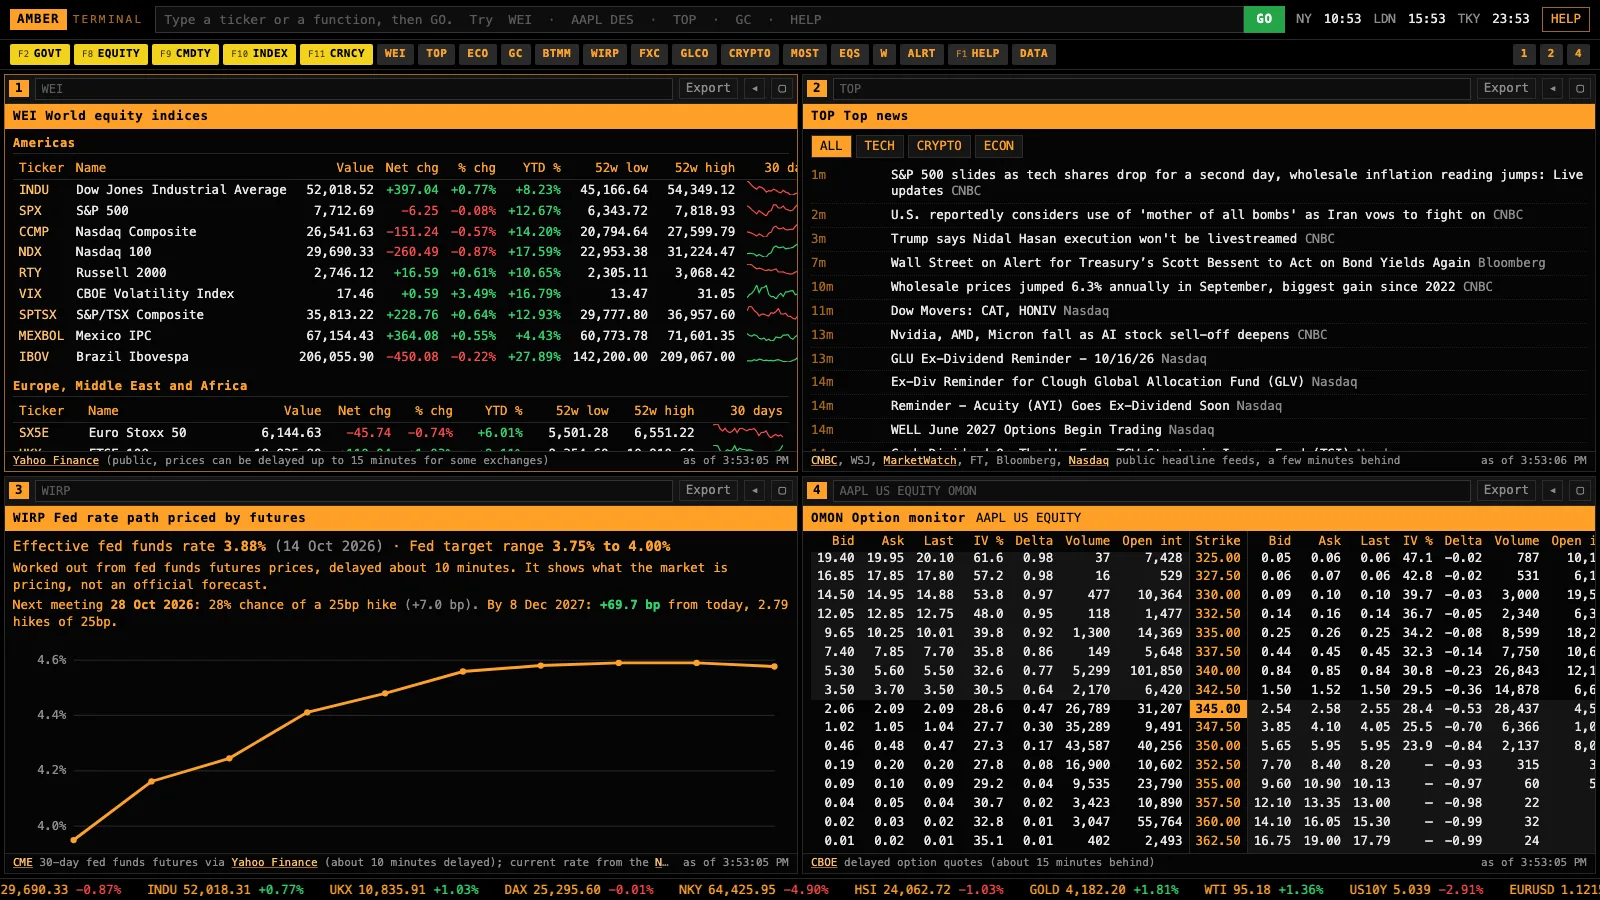This screenshot has width=1600, height=900.
Task: Select the VIX CBOE Volatility Index row
Action: [x=403, y=294]
